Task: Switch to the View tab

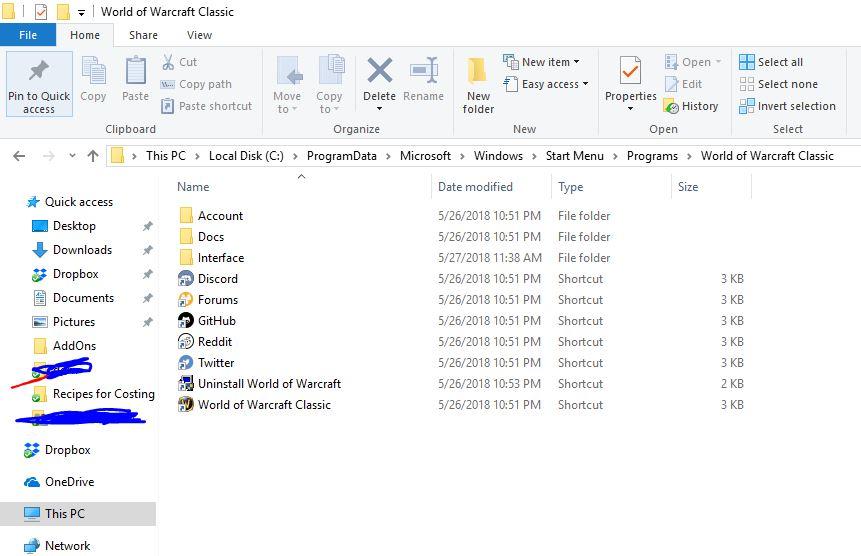Action: (199, 35)
